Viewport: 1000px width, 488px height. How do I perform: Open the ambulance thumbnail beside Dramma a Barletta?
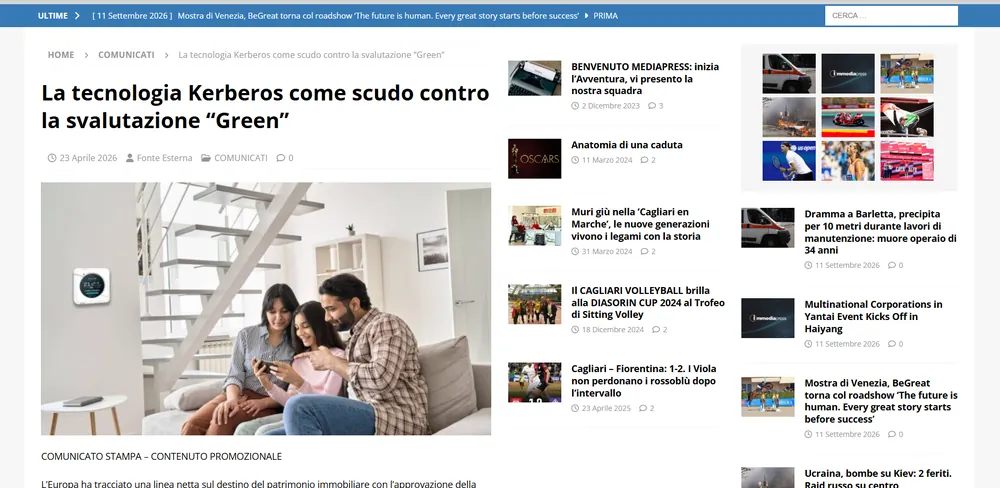[x=768, y=228]
